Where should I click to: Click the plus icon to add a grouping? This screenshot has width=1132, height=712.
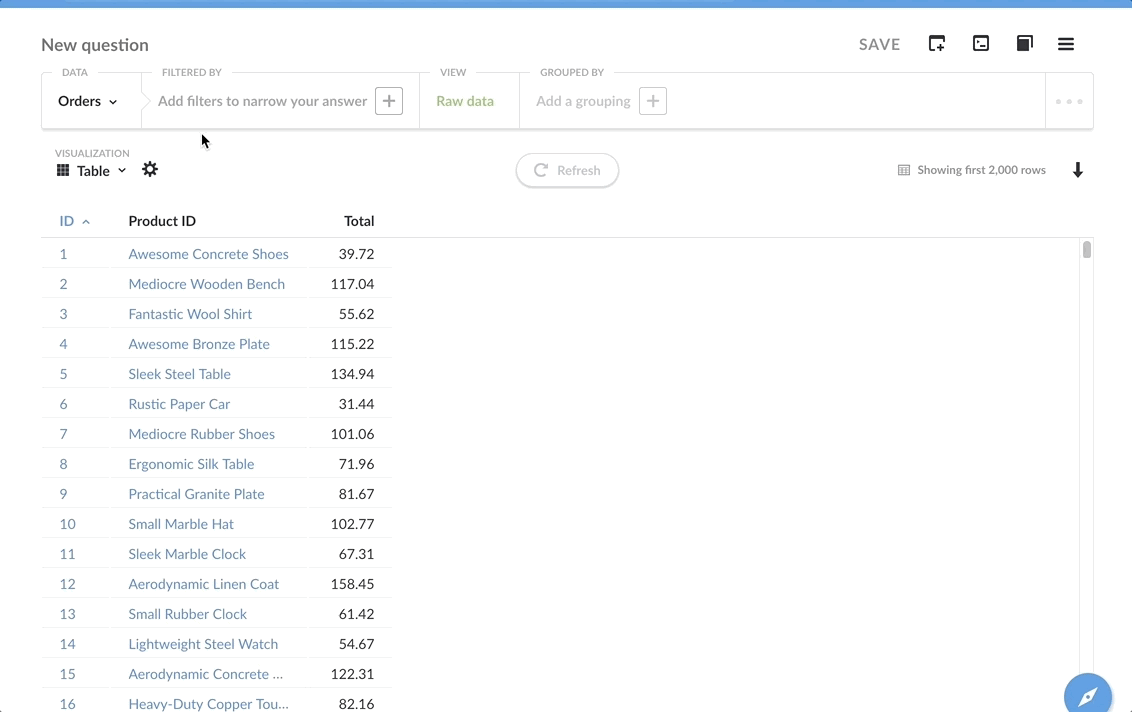pyautogui.click(x=653, y=101)
